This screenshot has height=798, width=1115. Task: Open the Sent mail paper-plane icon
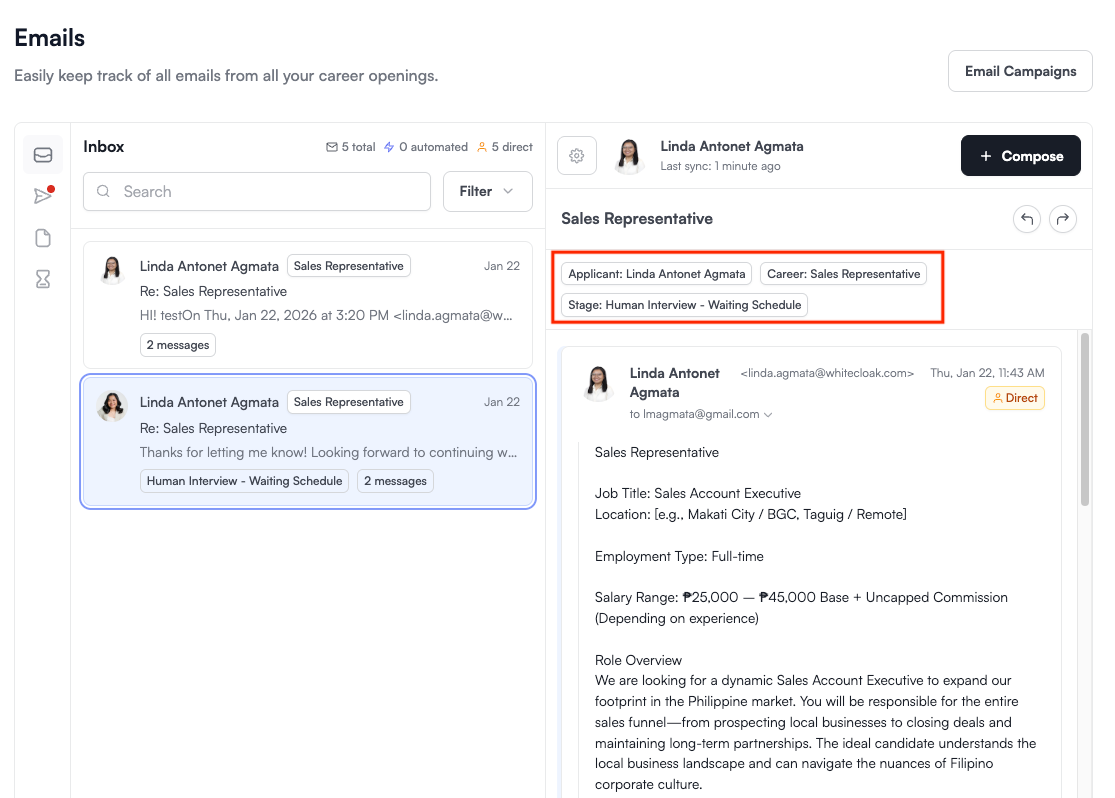coord(43,196)
